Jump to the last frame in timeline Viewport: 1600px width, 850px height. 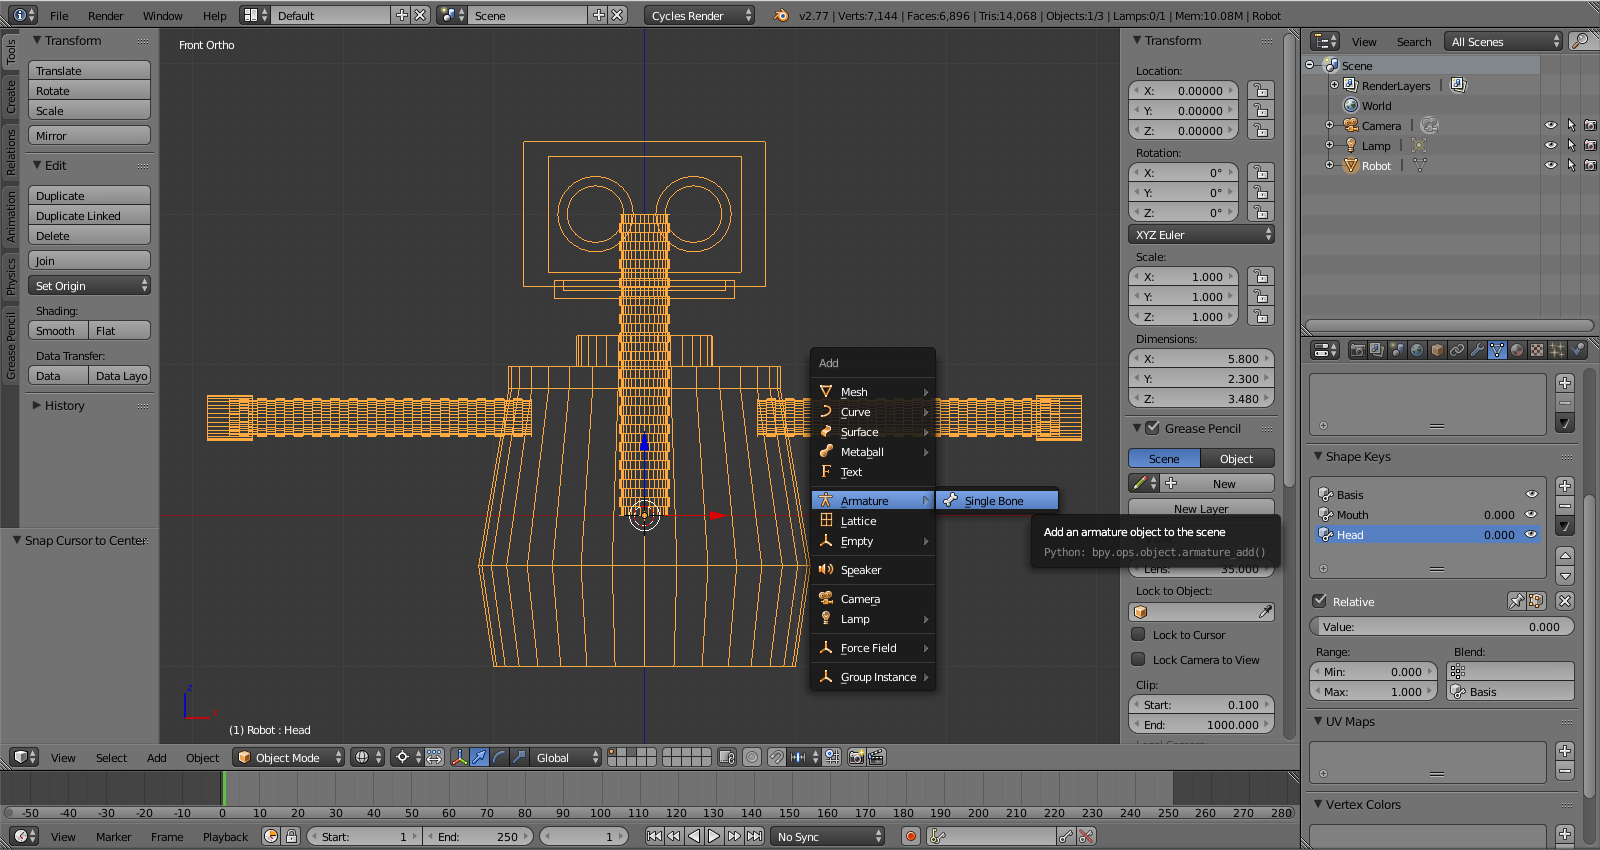tap(754, 836)
